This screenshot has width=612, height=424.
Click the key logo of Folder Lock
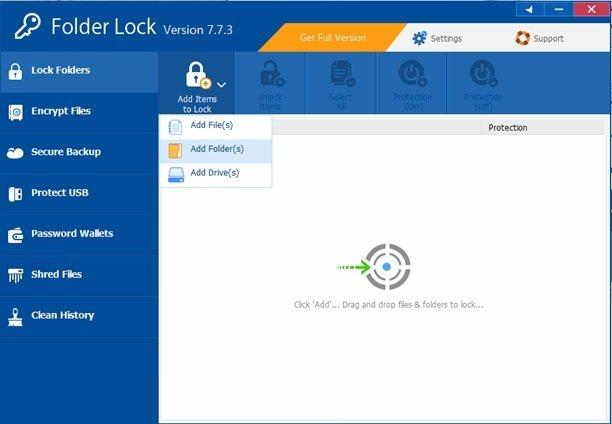pos(27,26)
